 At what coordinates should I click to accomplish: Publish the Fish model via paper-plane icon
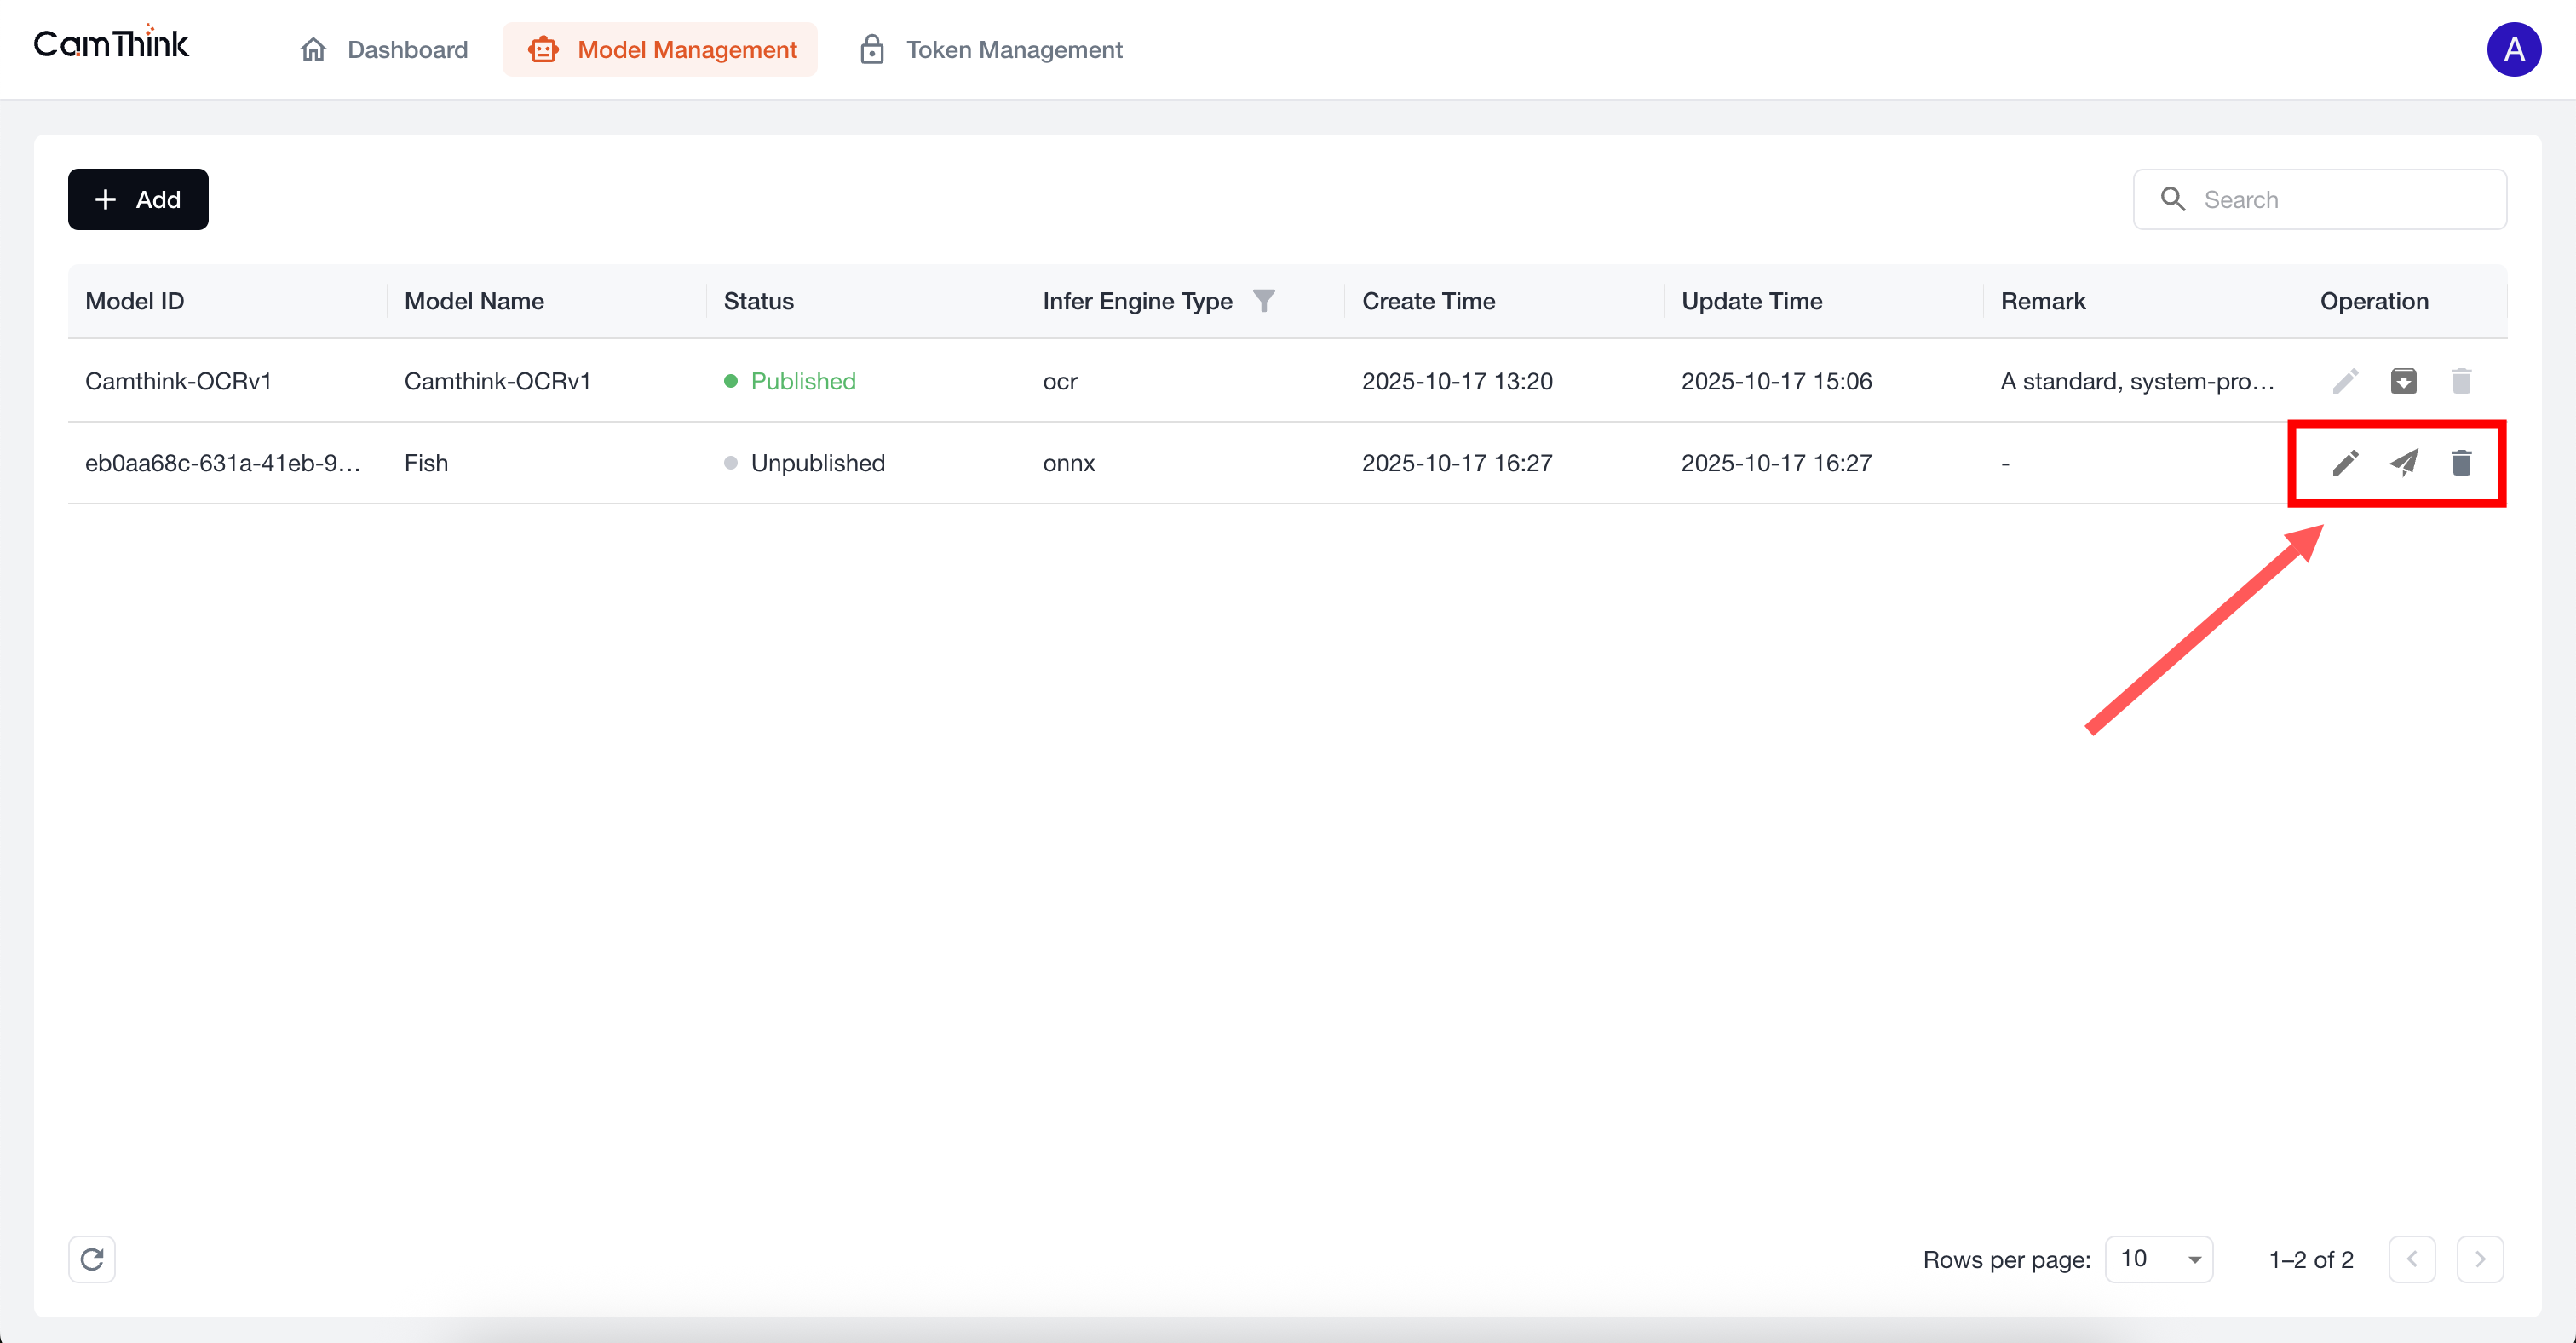pyautogui.click(x=2403, y=463)
